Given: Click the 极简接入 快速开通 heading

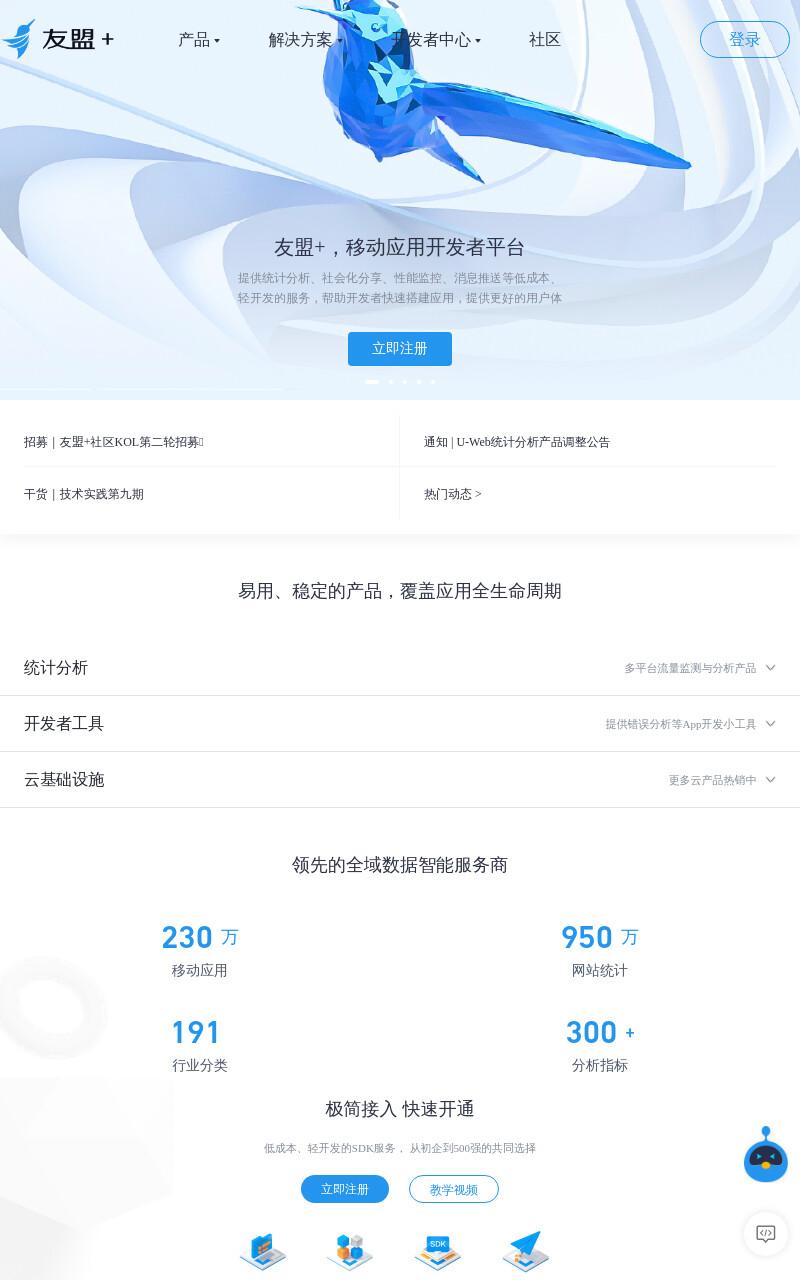Looking at the screenshot, I should [400, 1109].
